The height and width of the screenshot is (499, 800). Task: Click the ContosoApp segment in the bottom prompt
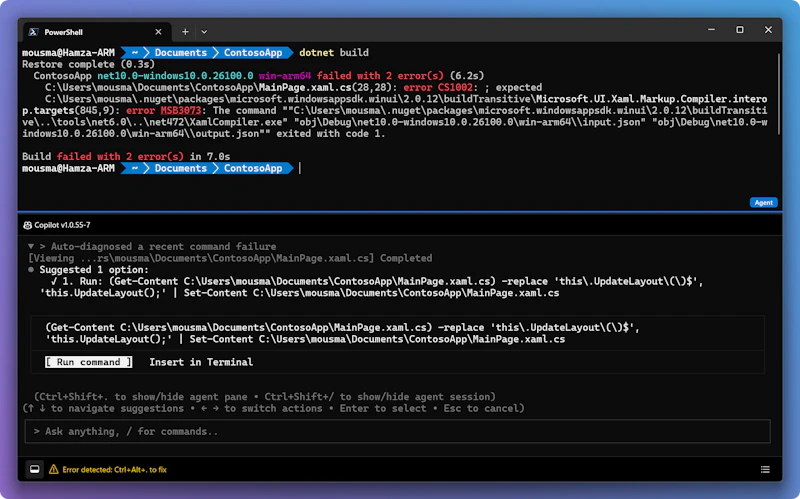click(253, 168)
